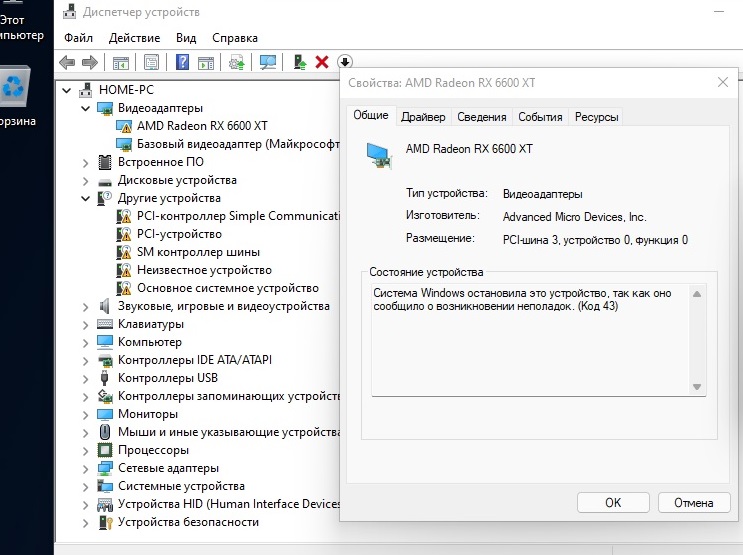Image resolution: width=743 pixels, height=555 pixels.
Task: Open the Файл menu
Action: point(78,38)
